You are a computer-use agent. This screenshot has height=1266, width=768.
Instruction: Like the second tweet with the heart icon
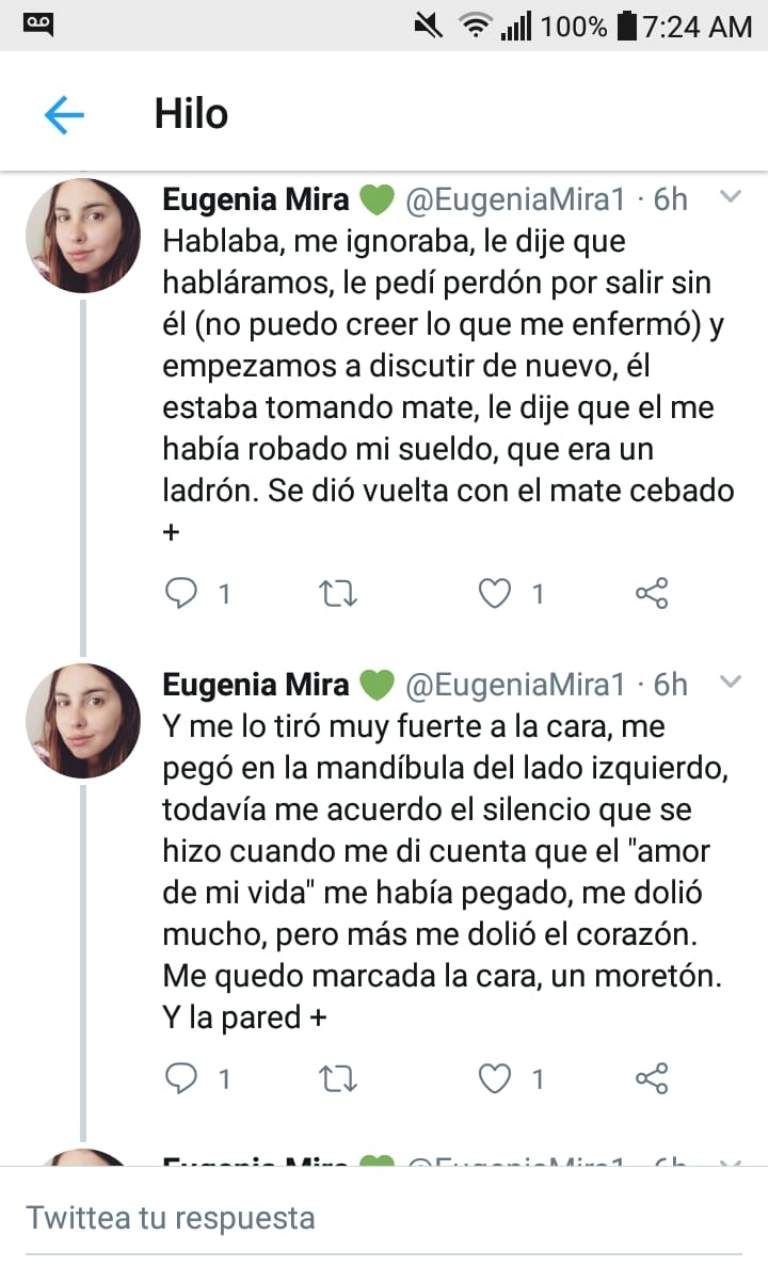494,1079
